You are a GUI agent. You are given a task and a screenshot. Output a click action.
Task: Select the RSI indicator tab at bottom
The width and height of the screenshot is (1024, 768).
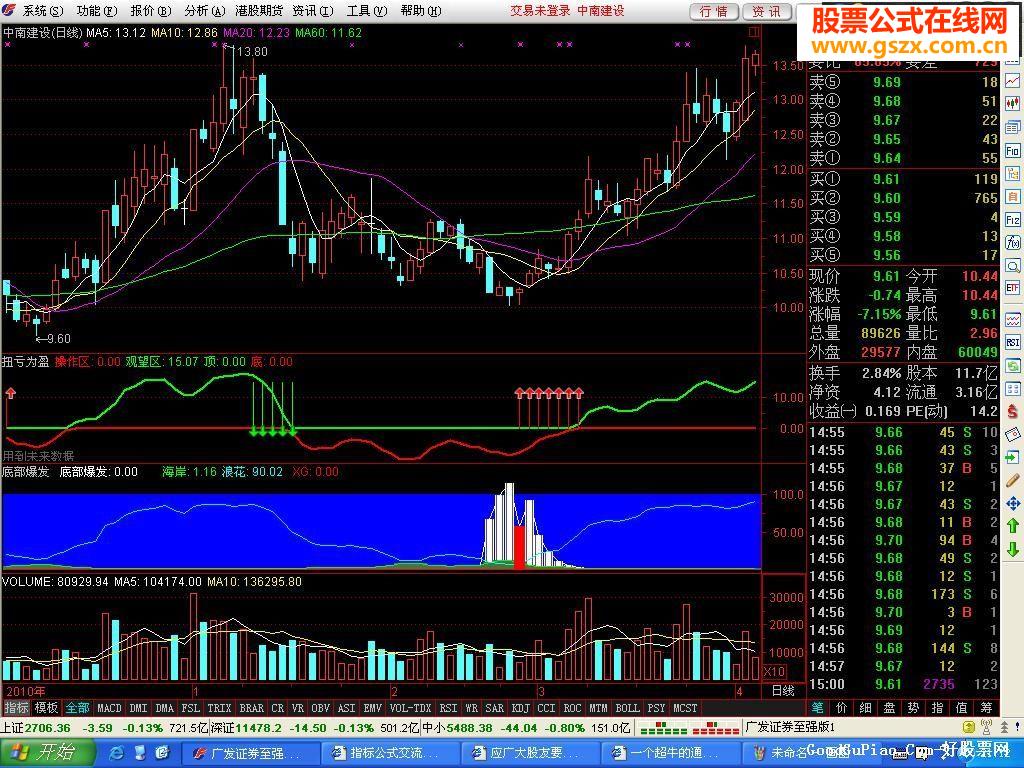pos(448,708)
